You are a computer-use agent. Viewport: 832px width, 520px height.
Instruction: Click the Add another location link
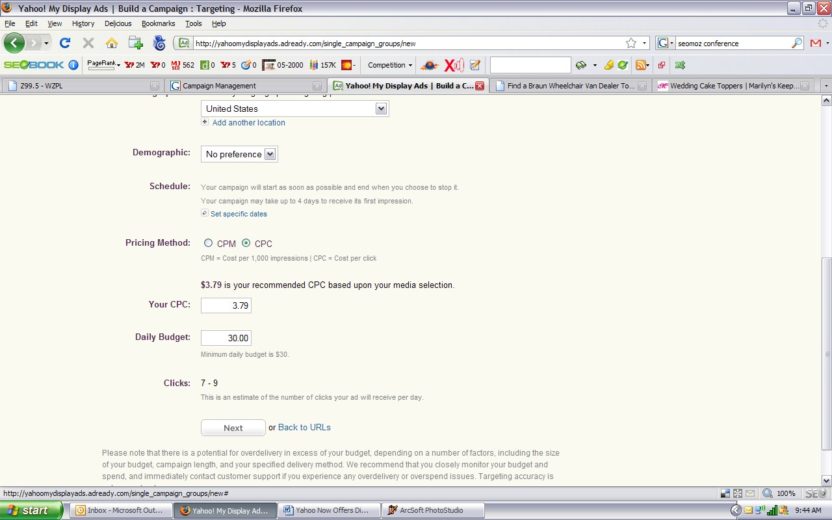point(248,123)
